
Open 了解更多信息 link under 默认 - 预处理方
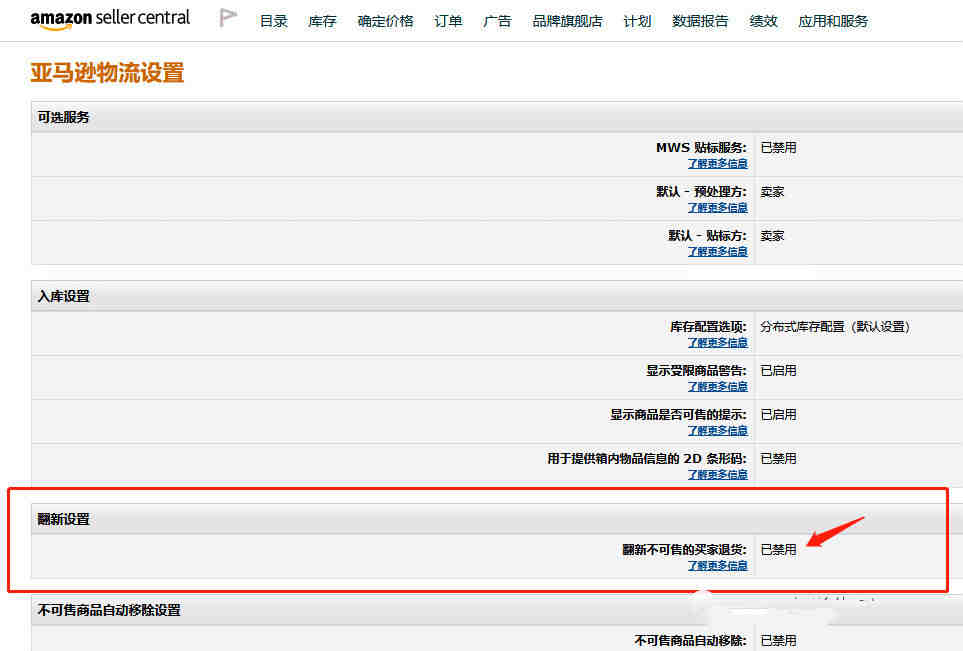pos(717,208)
